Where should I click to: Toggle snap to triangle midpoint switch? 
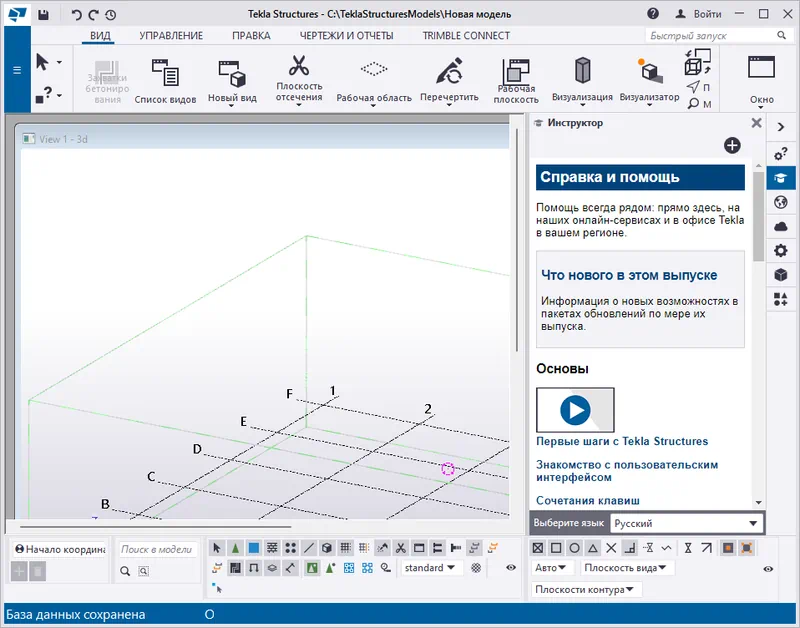coord(593,548)
